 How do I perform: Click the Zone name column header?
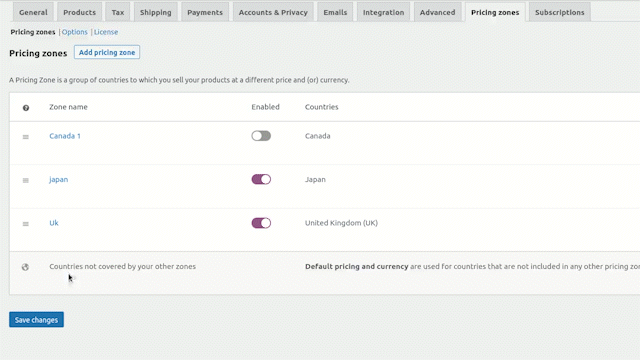tap(68, 107)
